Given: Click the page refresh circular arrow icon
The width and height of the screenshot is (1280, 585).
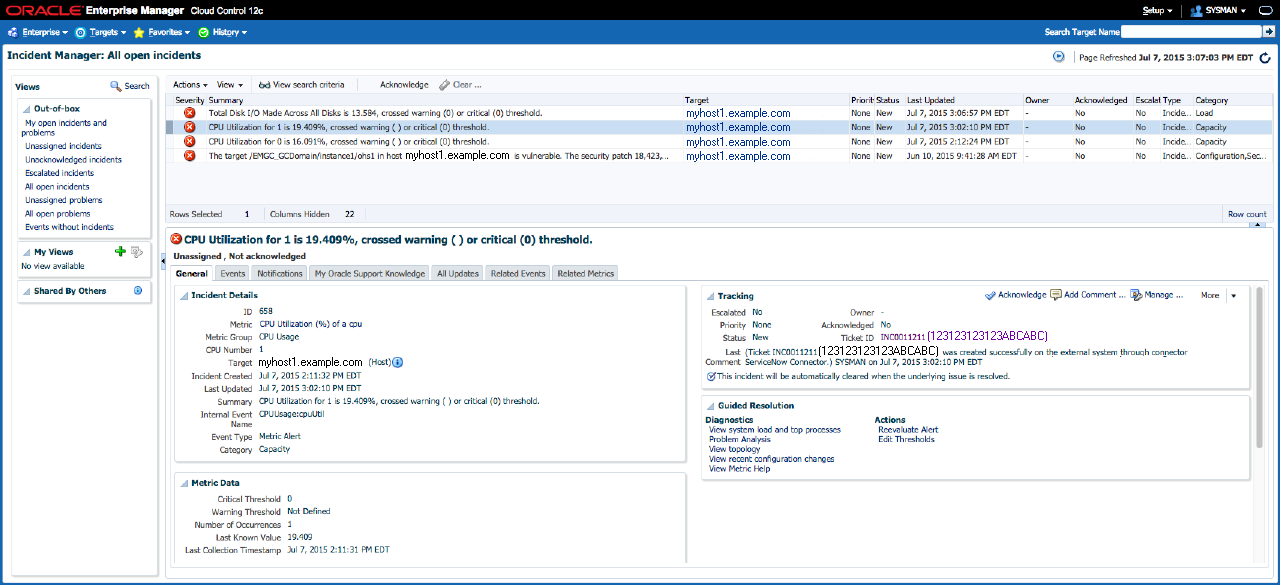Looking at the screenshot, I should click(1265, 58).
